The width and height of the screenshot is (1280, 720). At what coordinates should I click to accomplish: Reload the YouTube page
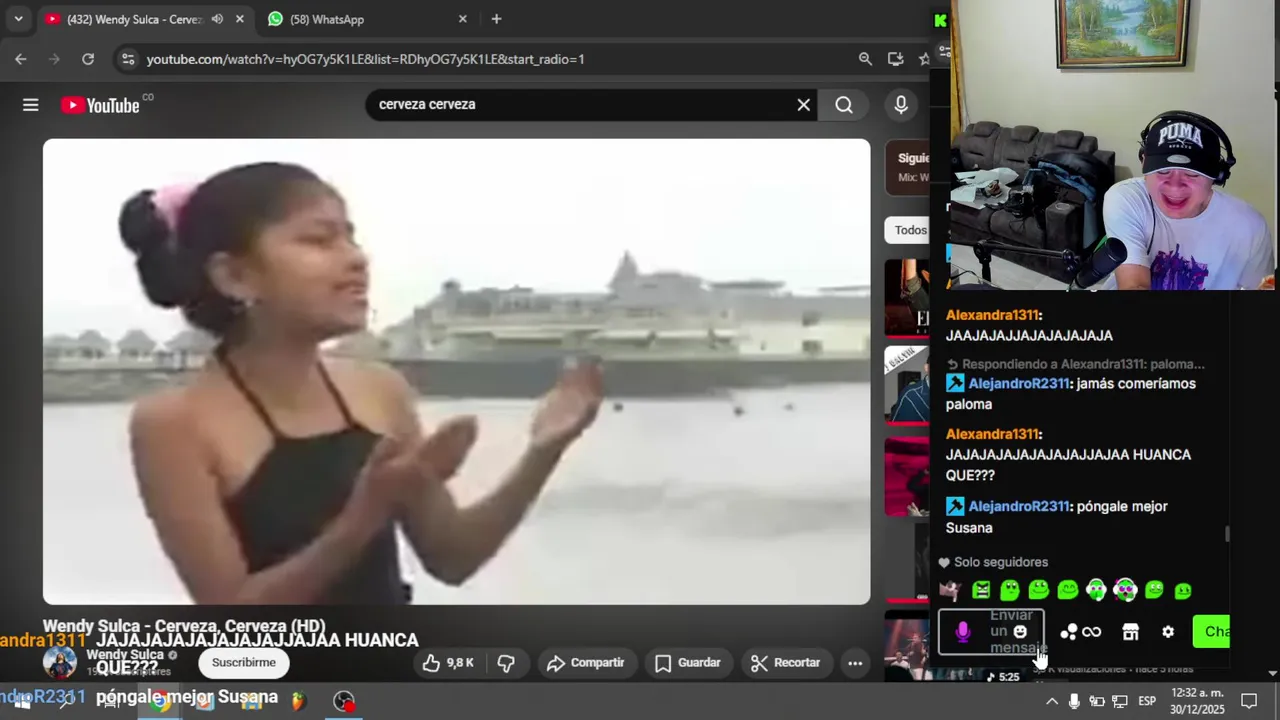pyautogui.click(x=88, y=59)
